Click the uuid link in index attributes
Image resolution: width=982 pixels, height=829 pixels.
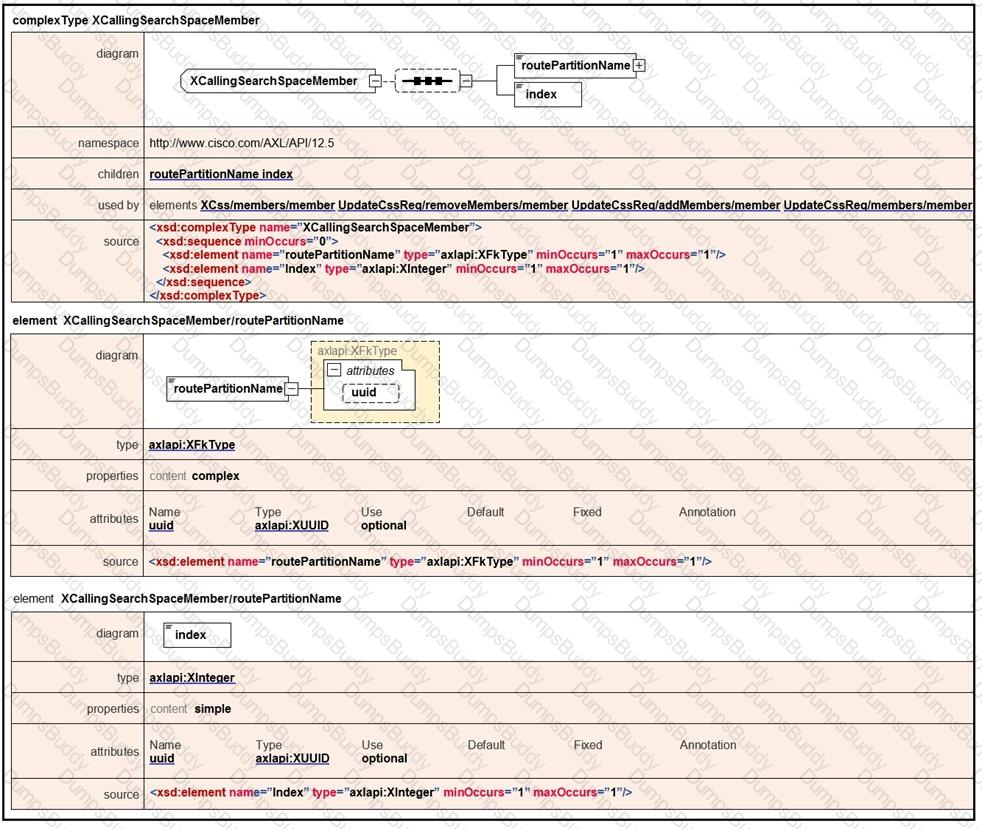point(161,758)
